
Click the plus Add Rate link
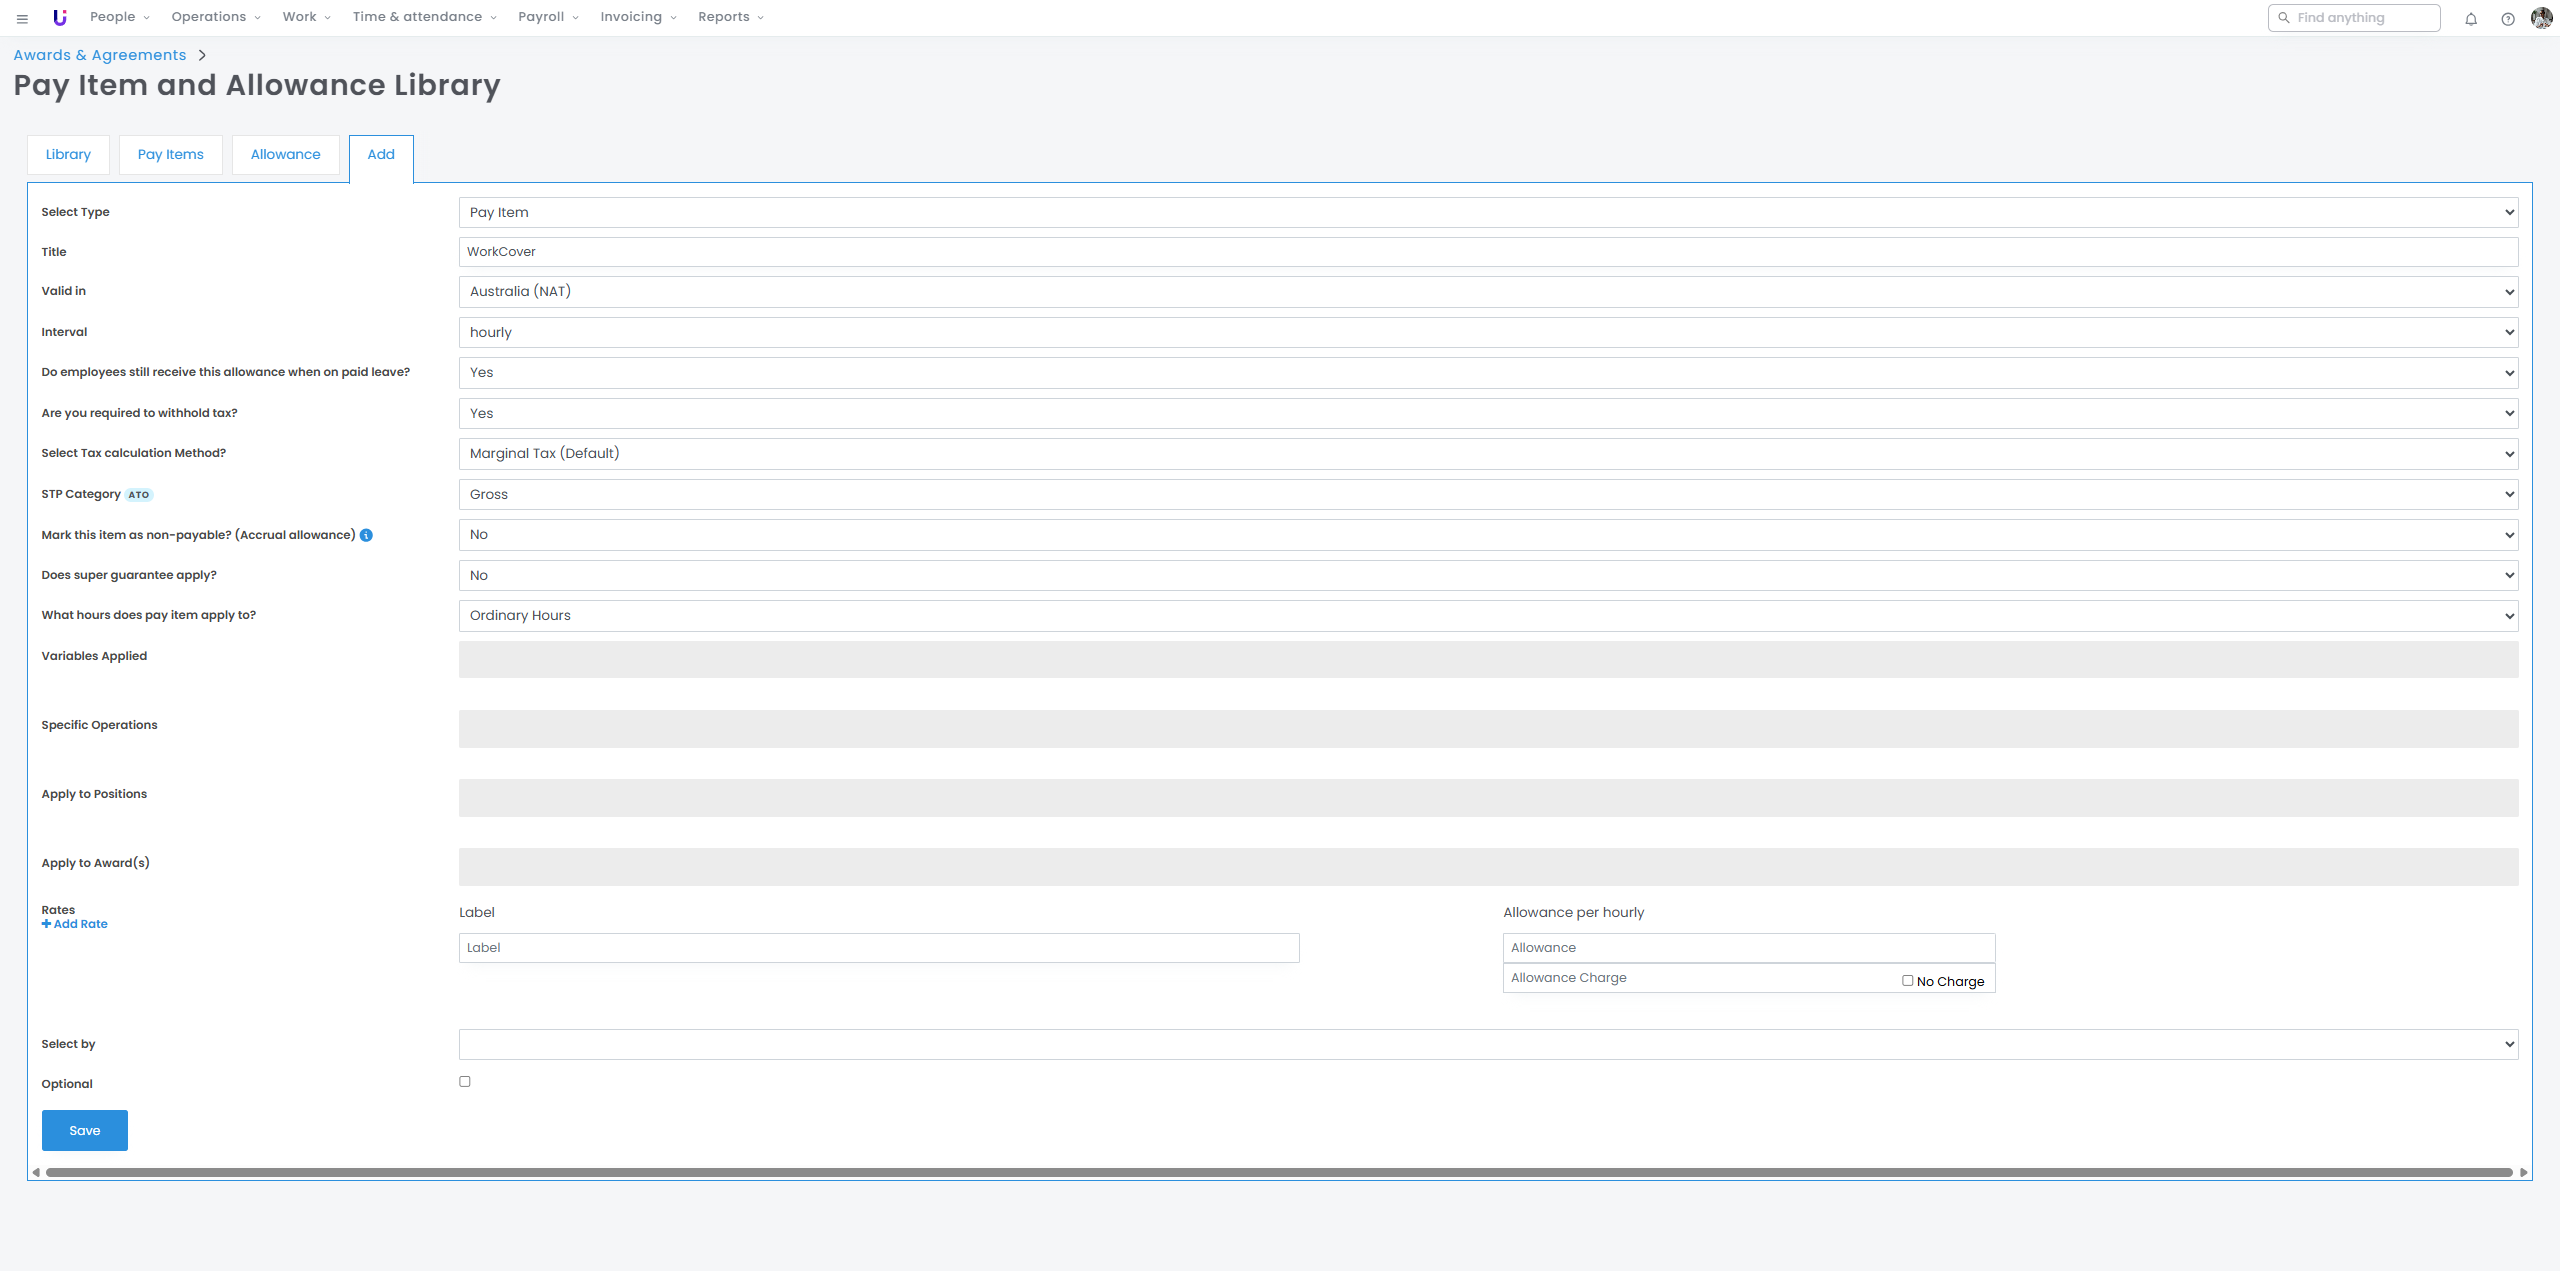[x=75, y=924]
